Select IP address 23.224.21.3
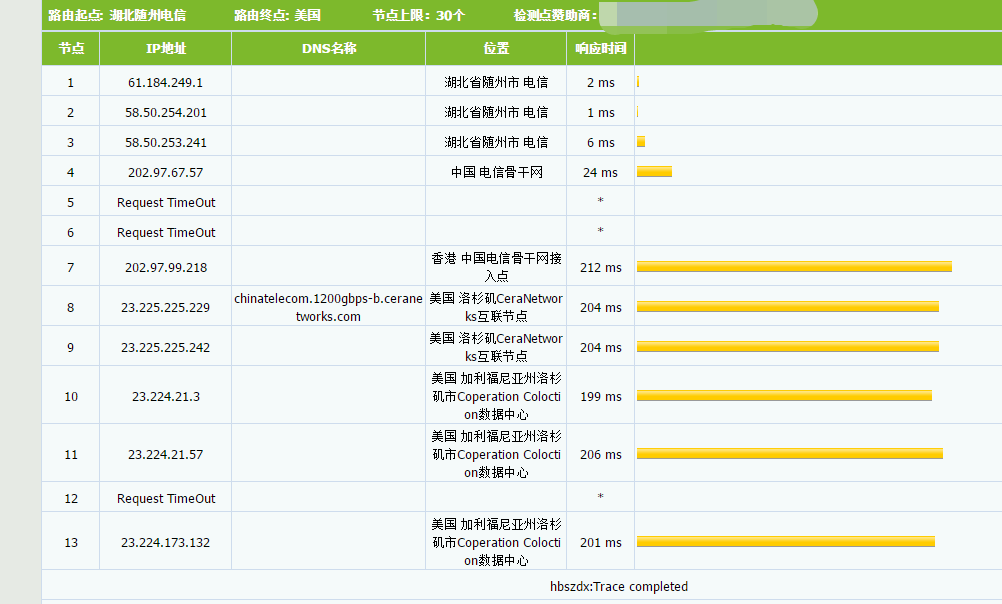 (166, 397)
